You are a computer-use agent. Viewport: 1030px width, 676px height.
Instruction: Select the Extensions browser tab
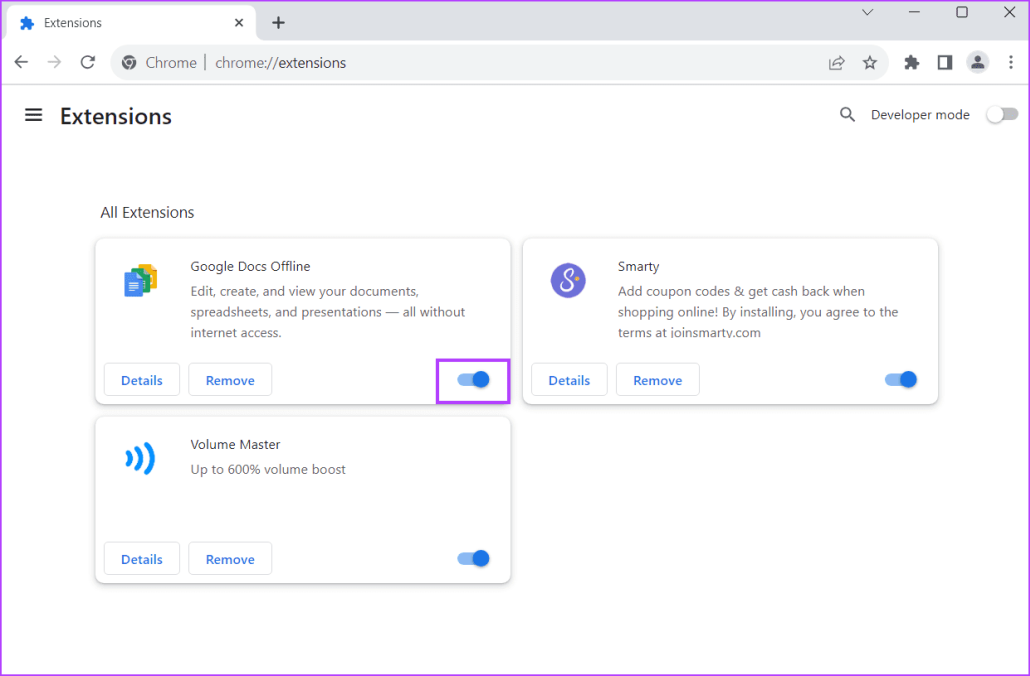point(130,22)
